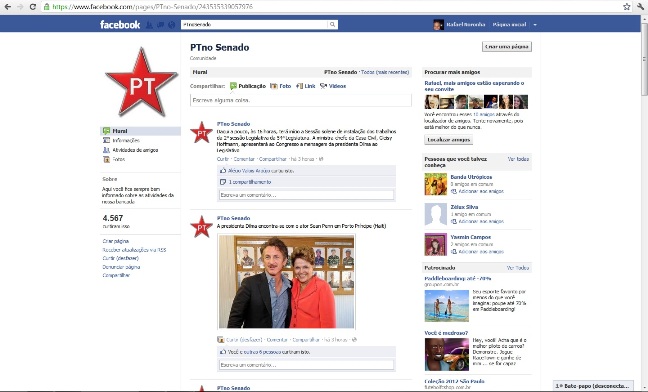Image resolution: width=648 pixels, height=392 pixels.
Task: Open the browser wrench menu
Action: click(x=641, y=7)
